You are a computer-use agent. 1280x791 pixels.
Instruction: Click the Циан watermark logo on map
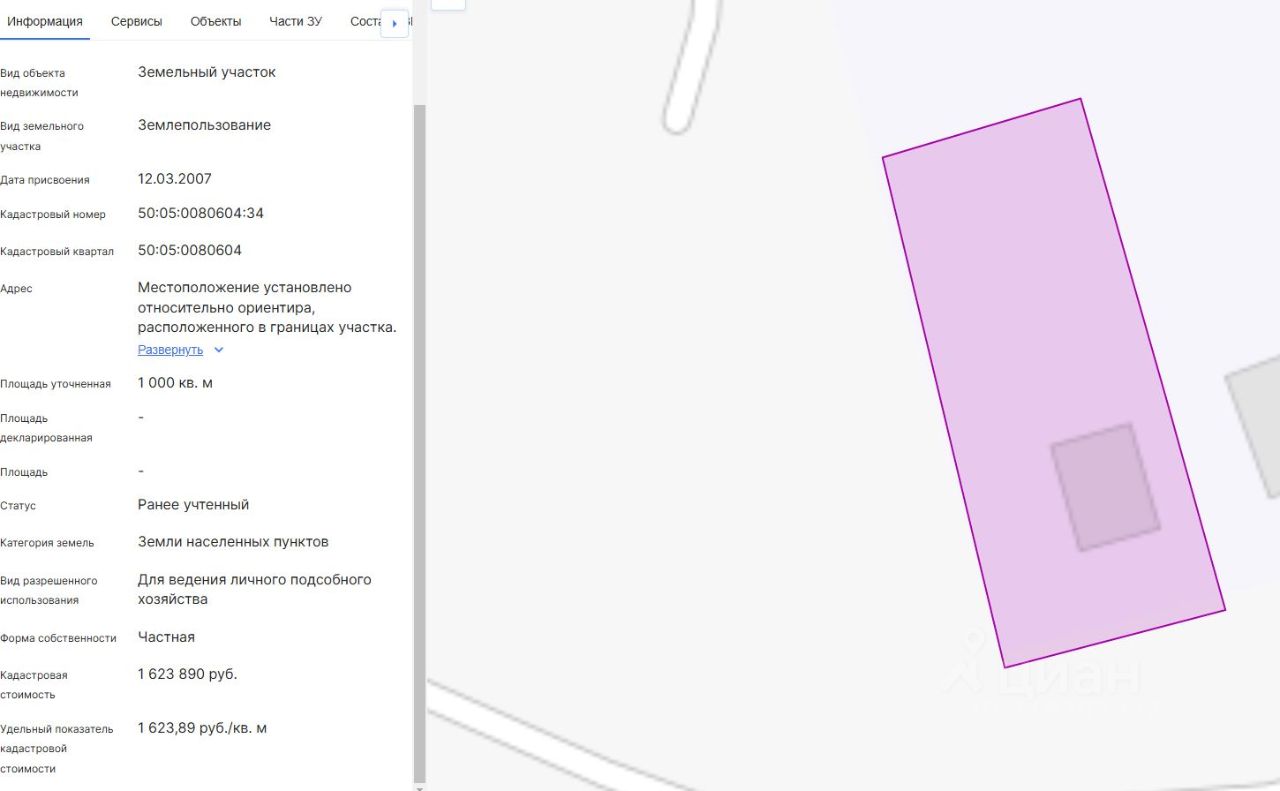(x=1045, y=672)
